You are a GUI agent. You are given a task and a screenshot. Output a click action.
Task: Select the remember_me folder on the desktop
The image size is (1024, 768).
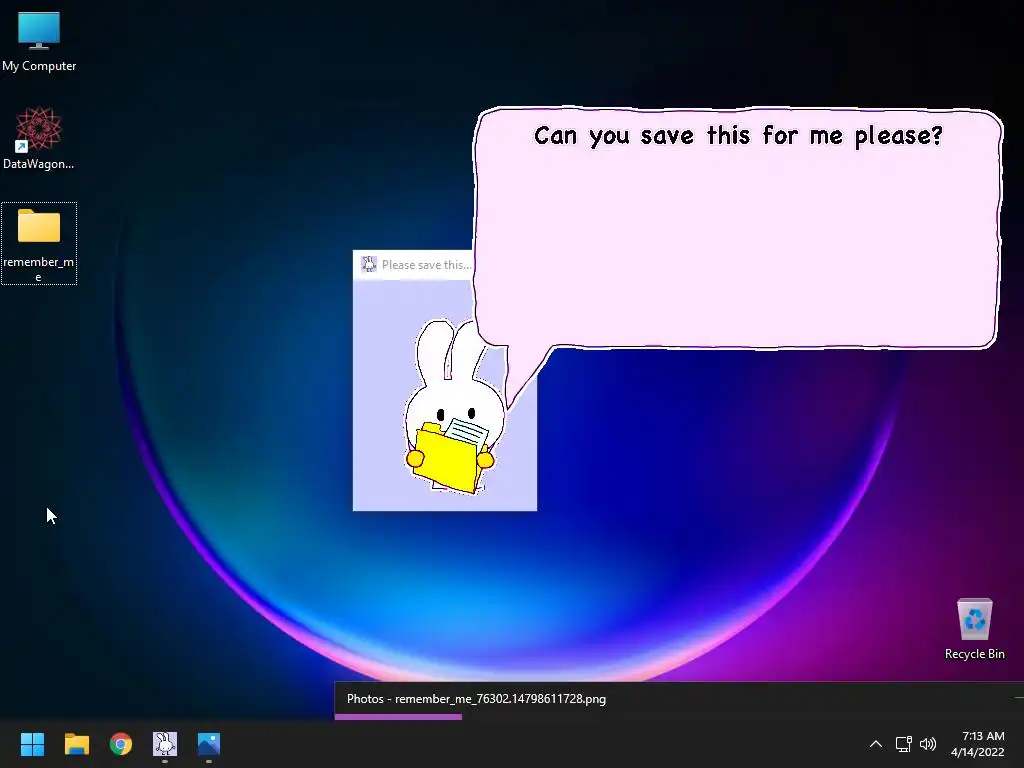39,244
